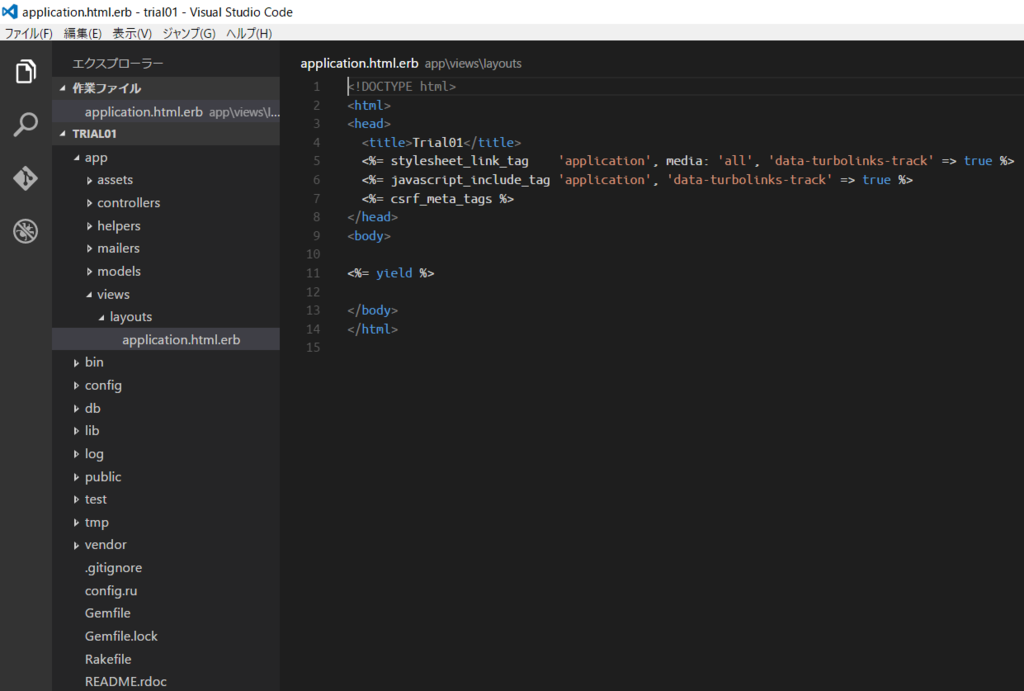Expand the db folder
The image size is (1024, 691).
[x=76, y=408]
